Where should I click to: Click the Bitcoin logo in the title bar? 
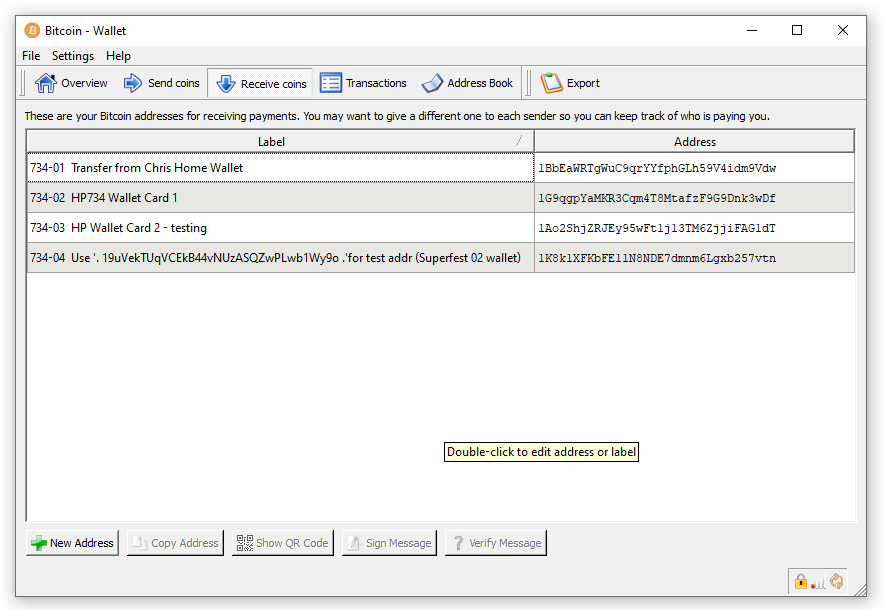tap(32, 30)
